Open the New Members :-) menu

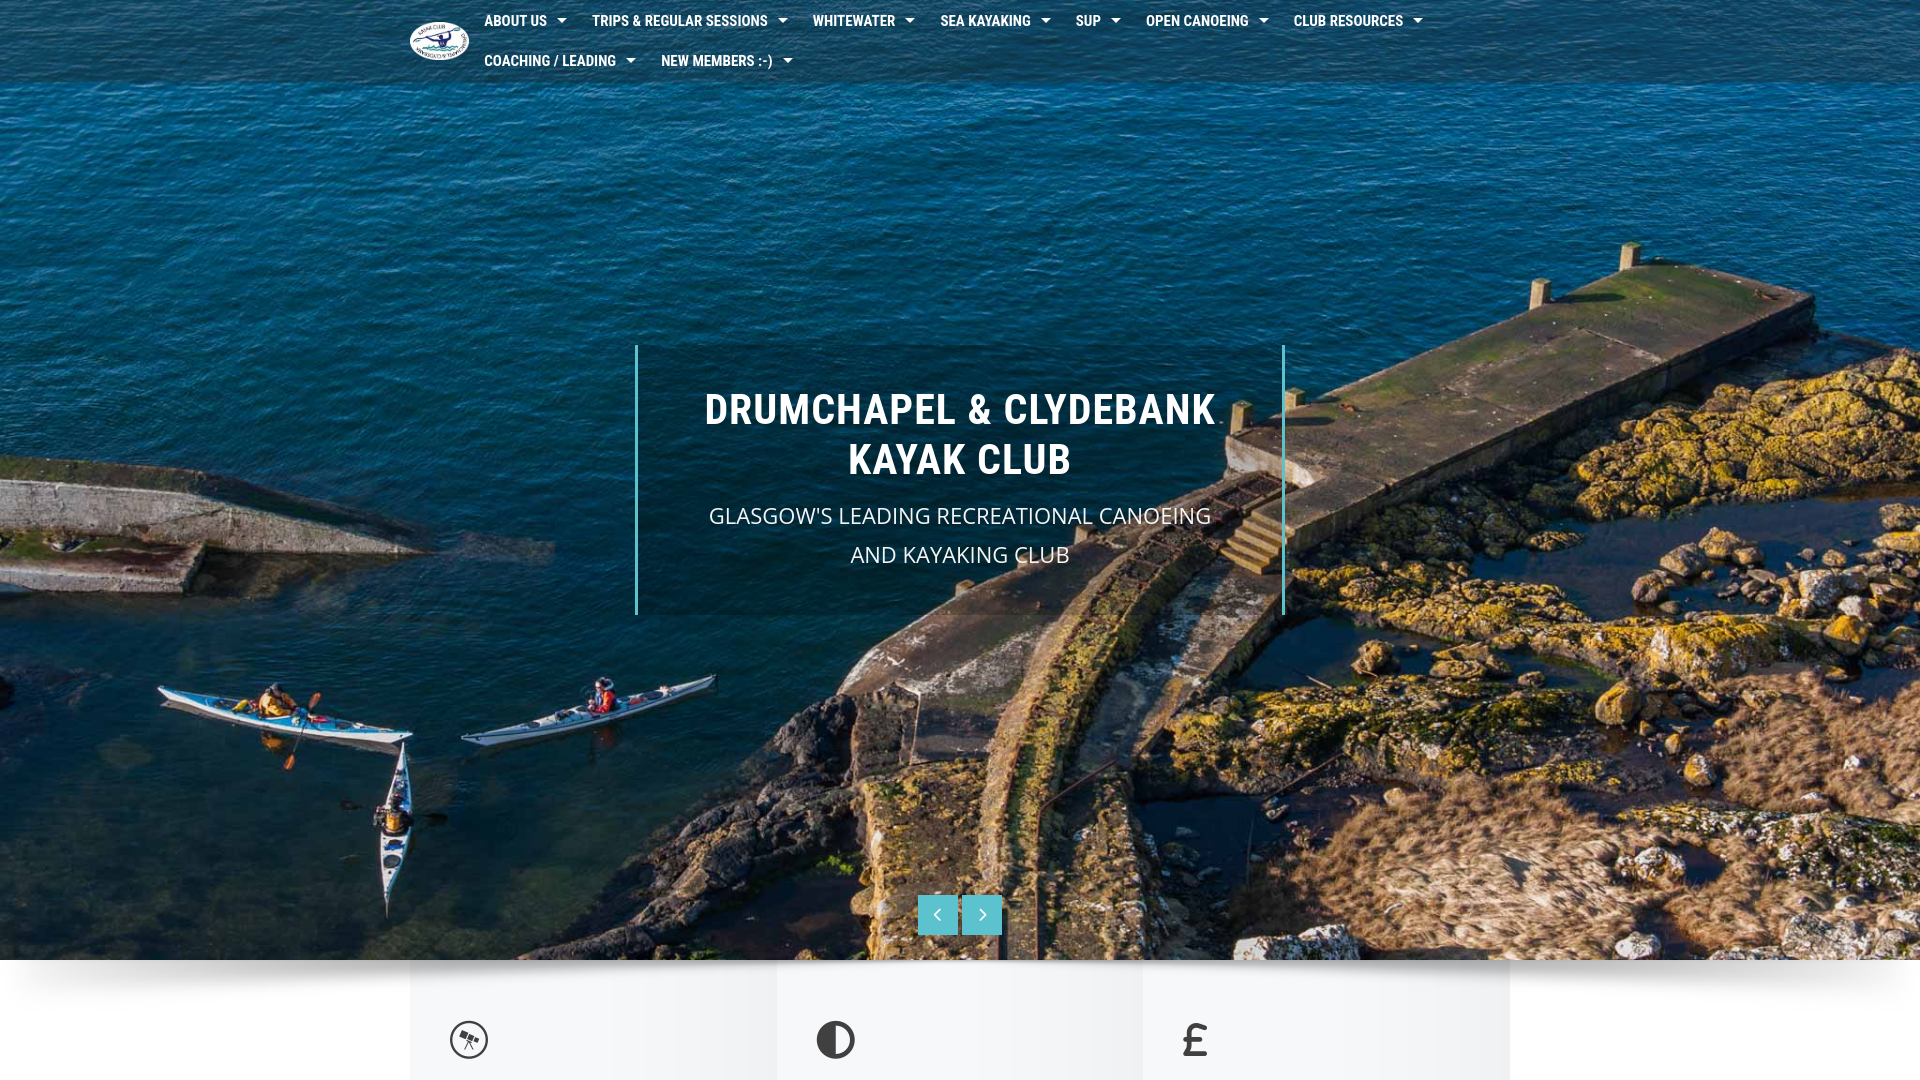[717, 61]
